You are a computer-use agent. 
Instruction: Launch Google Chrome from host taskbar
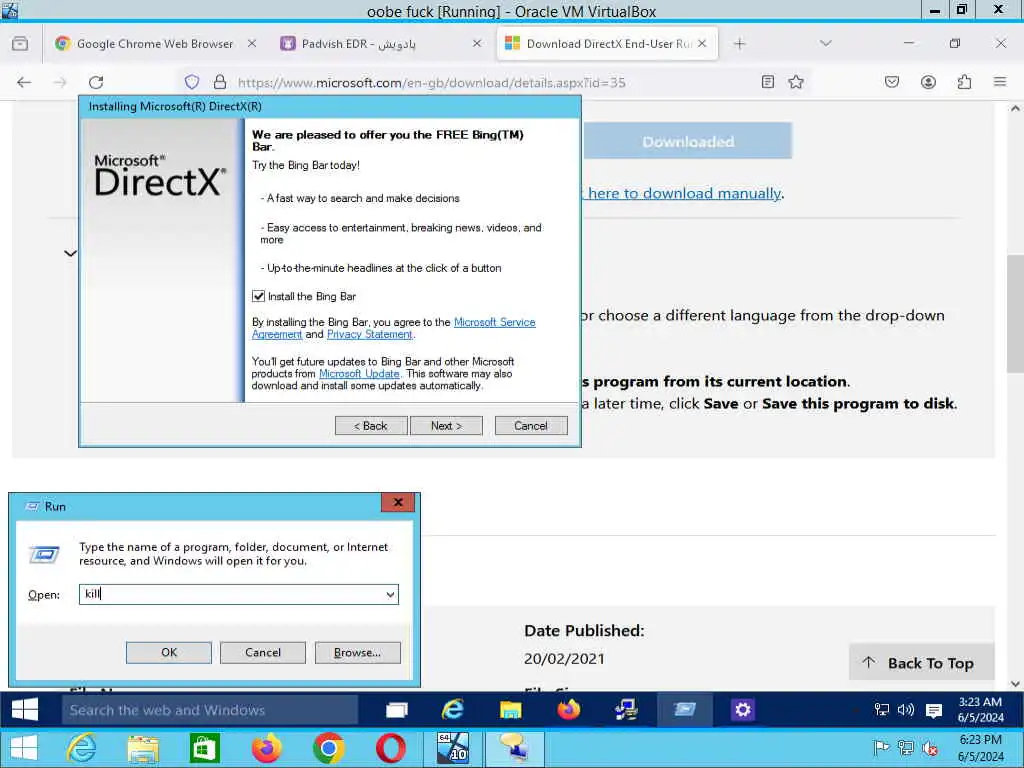pos(328,748)
